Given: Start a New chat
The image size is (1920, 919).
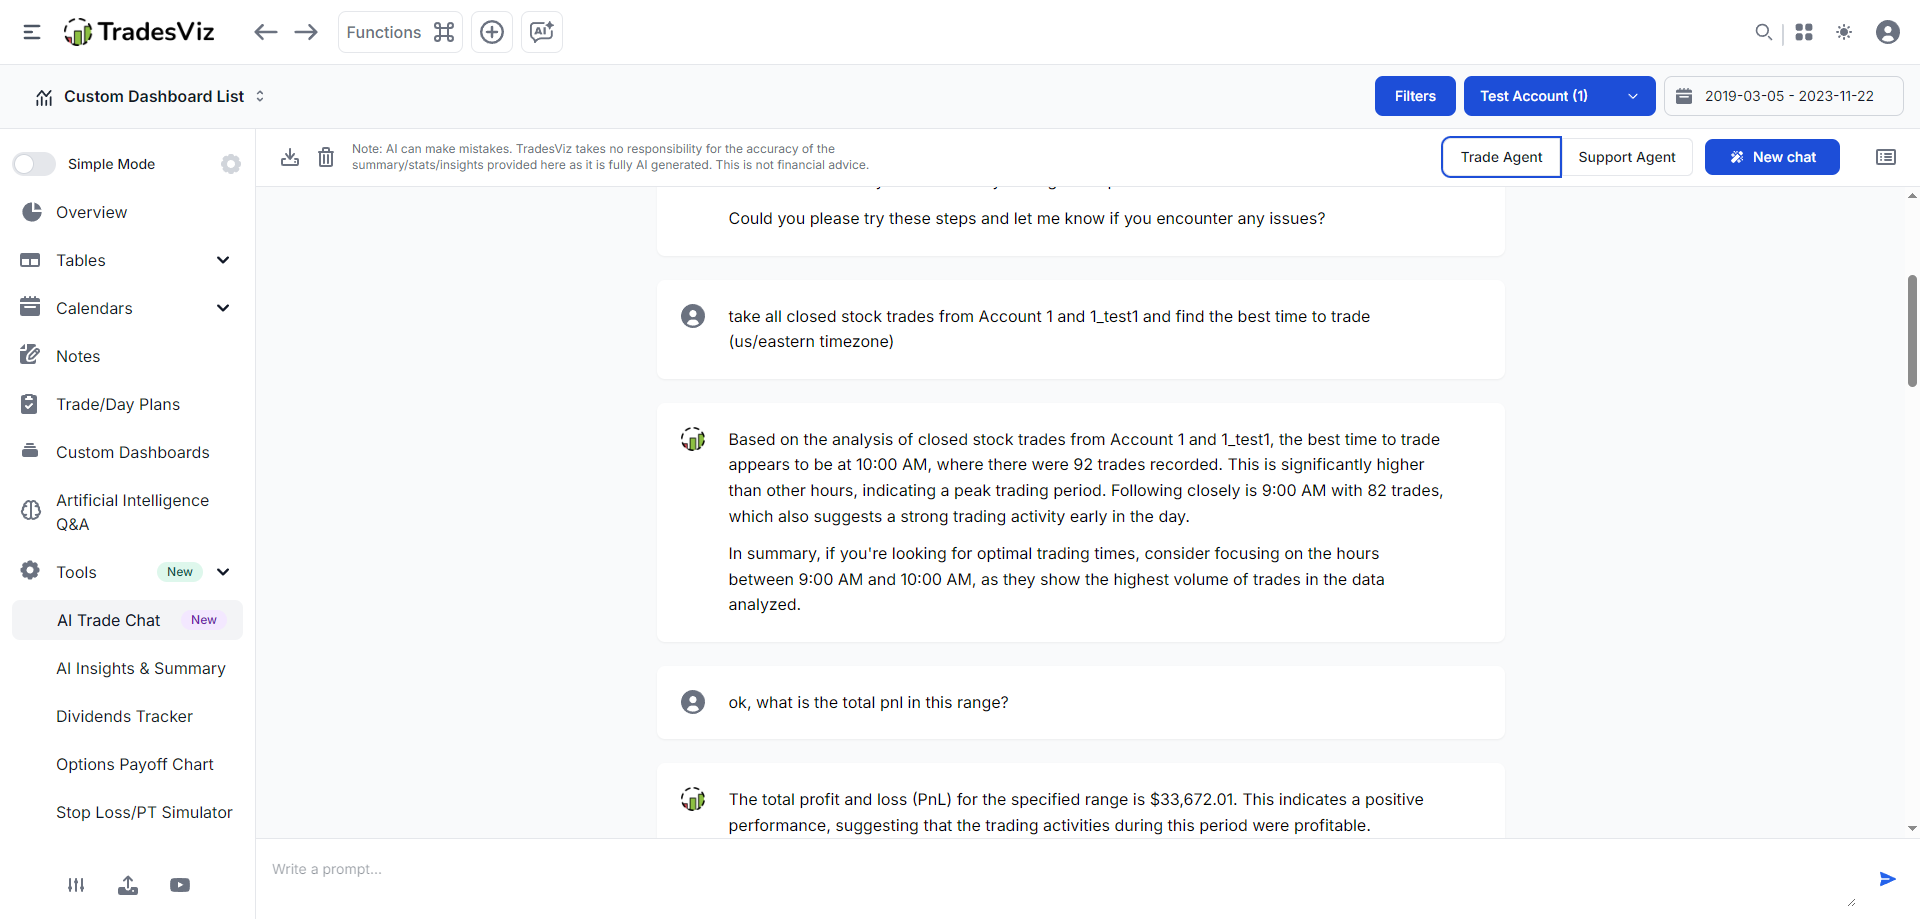Looking at the screenshot, I should pos(1772,157).
